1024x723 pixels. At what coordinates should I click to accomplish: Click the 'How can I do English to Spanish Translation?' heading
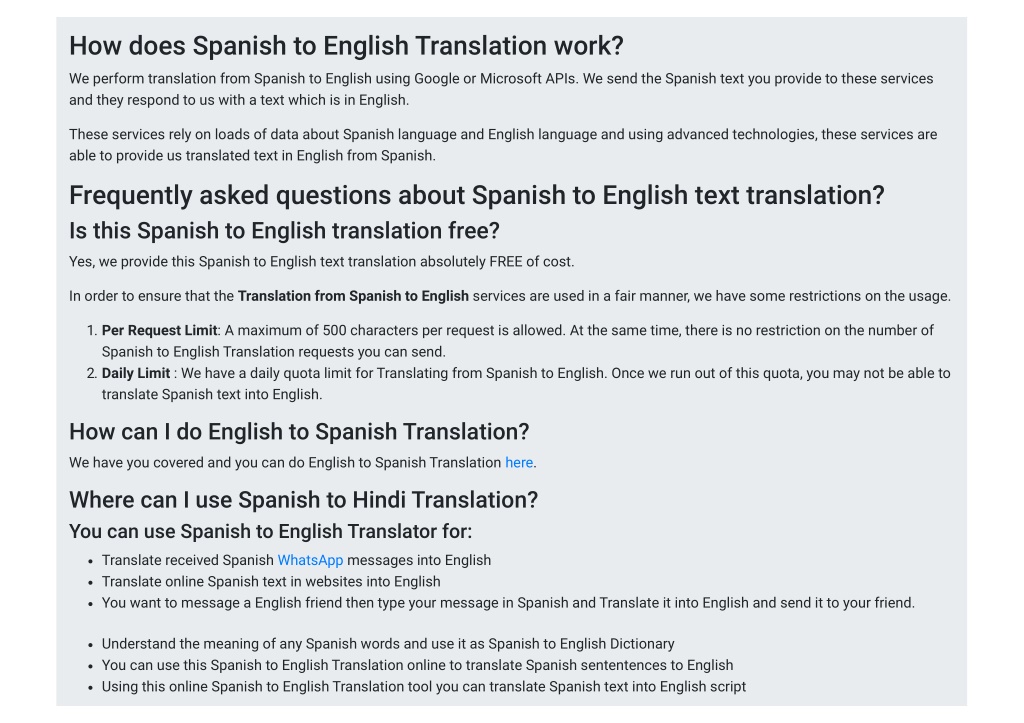(299, 432)
